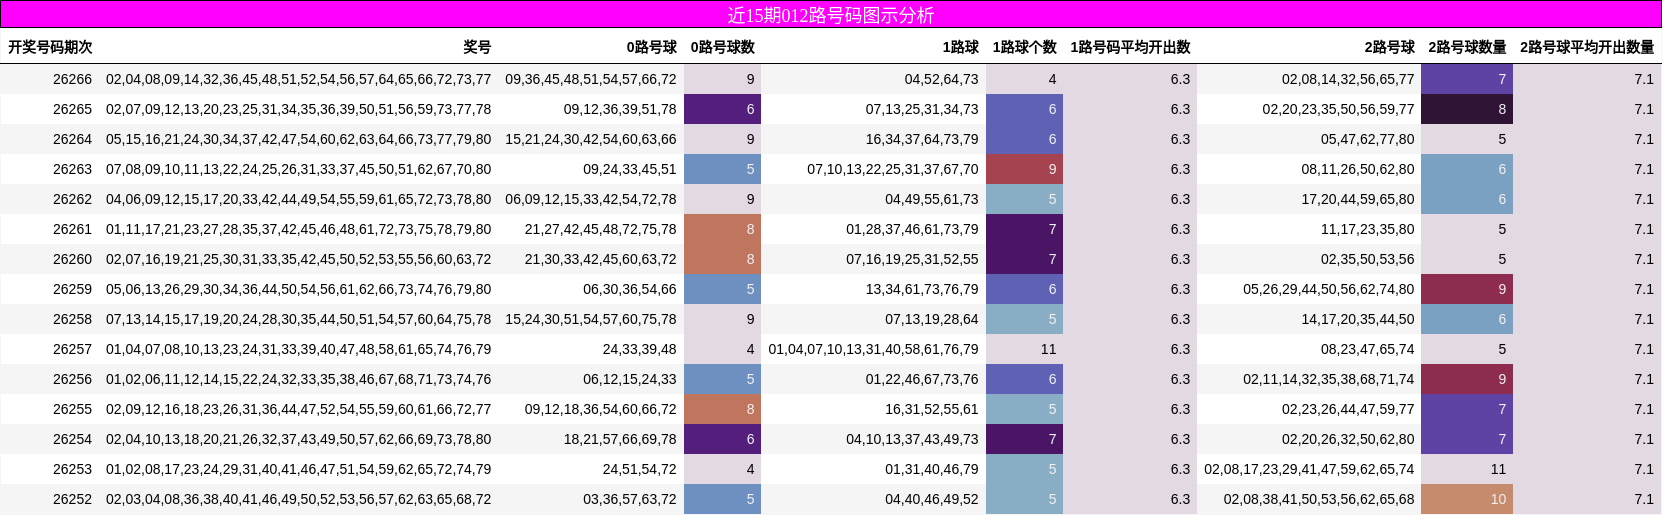
Task: Click 0路号球 cell 09,36,45,48,51,54,57,66,72
Action: (591, 79)
